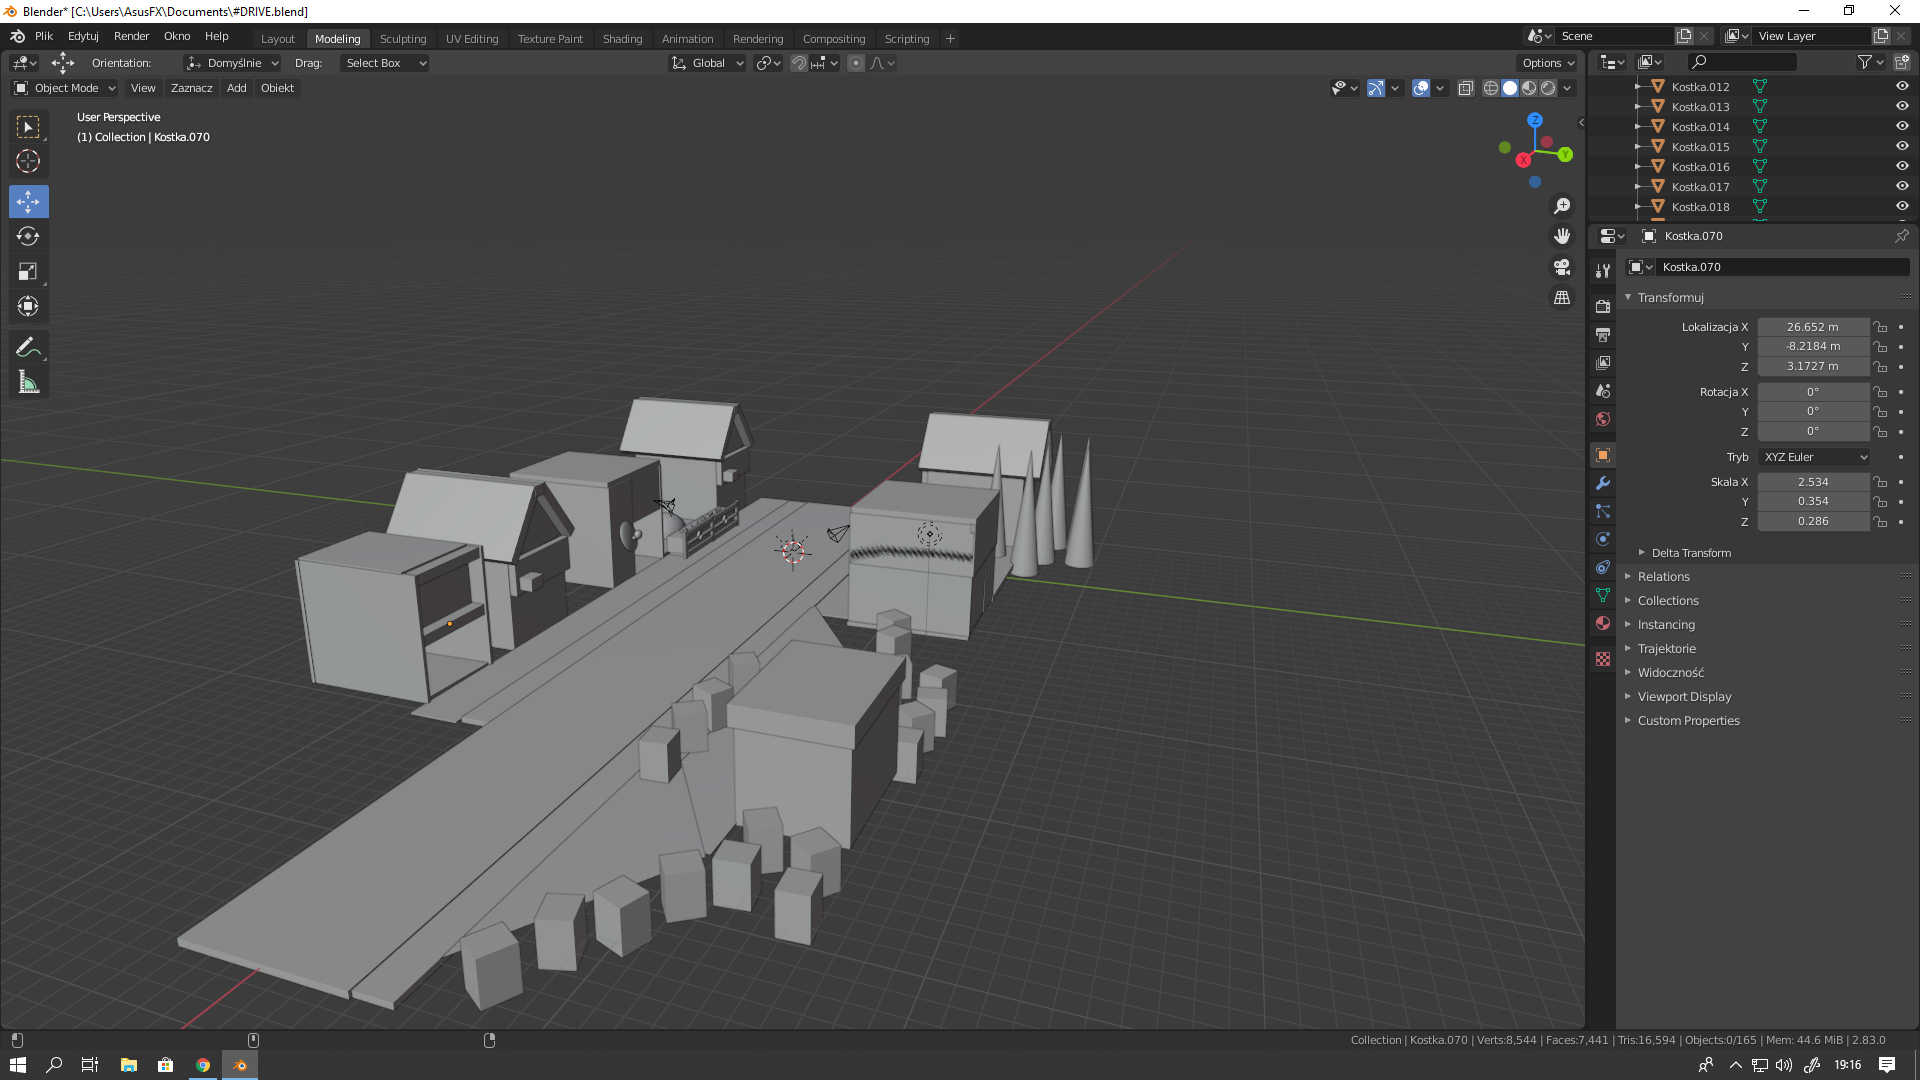Open Physics properties tab

[x=1603, y=539]
